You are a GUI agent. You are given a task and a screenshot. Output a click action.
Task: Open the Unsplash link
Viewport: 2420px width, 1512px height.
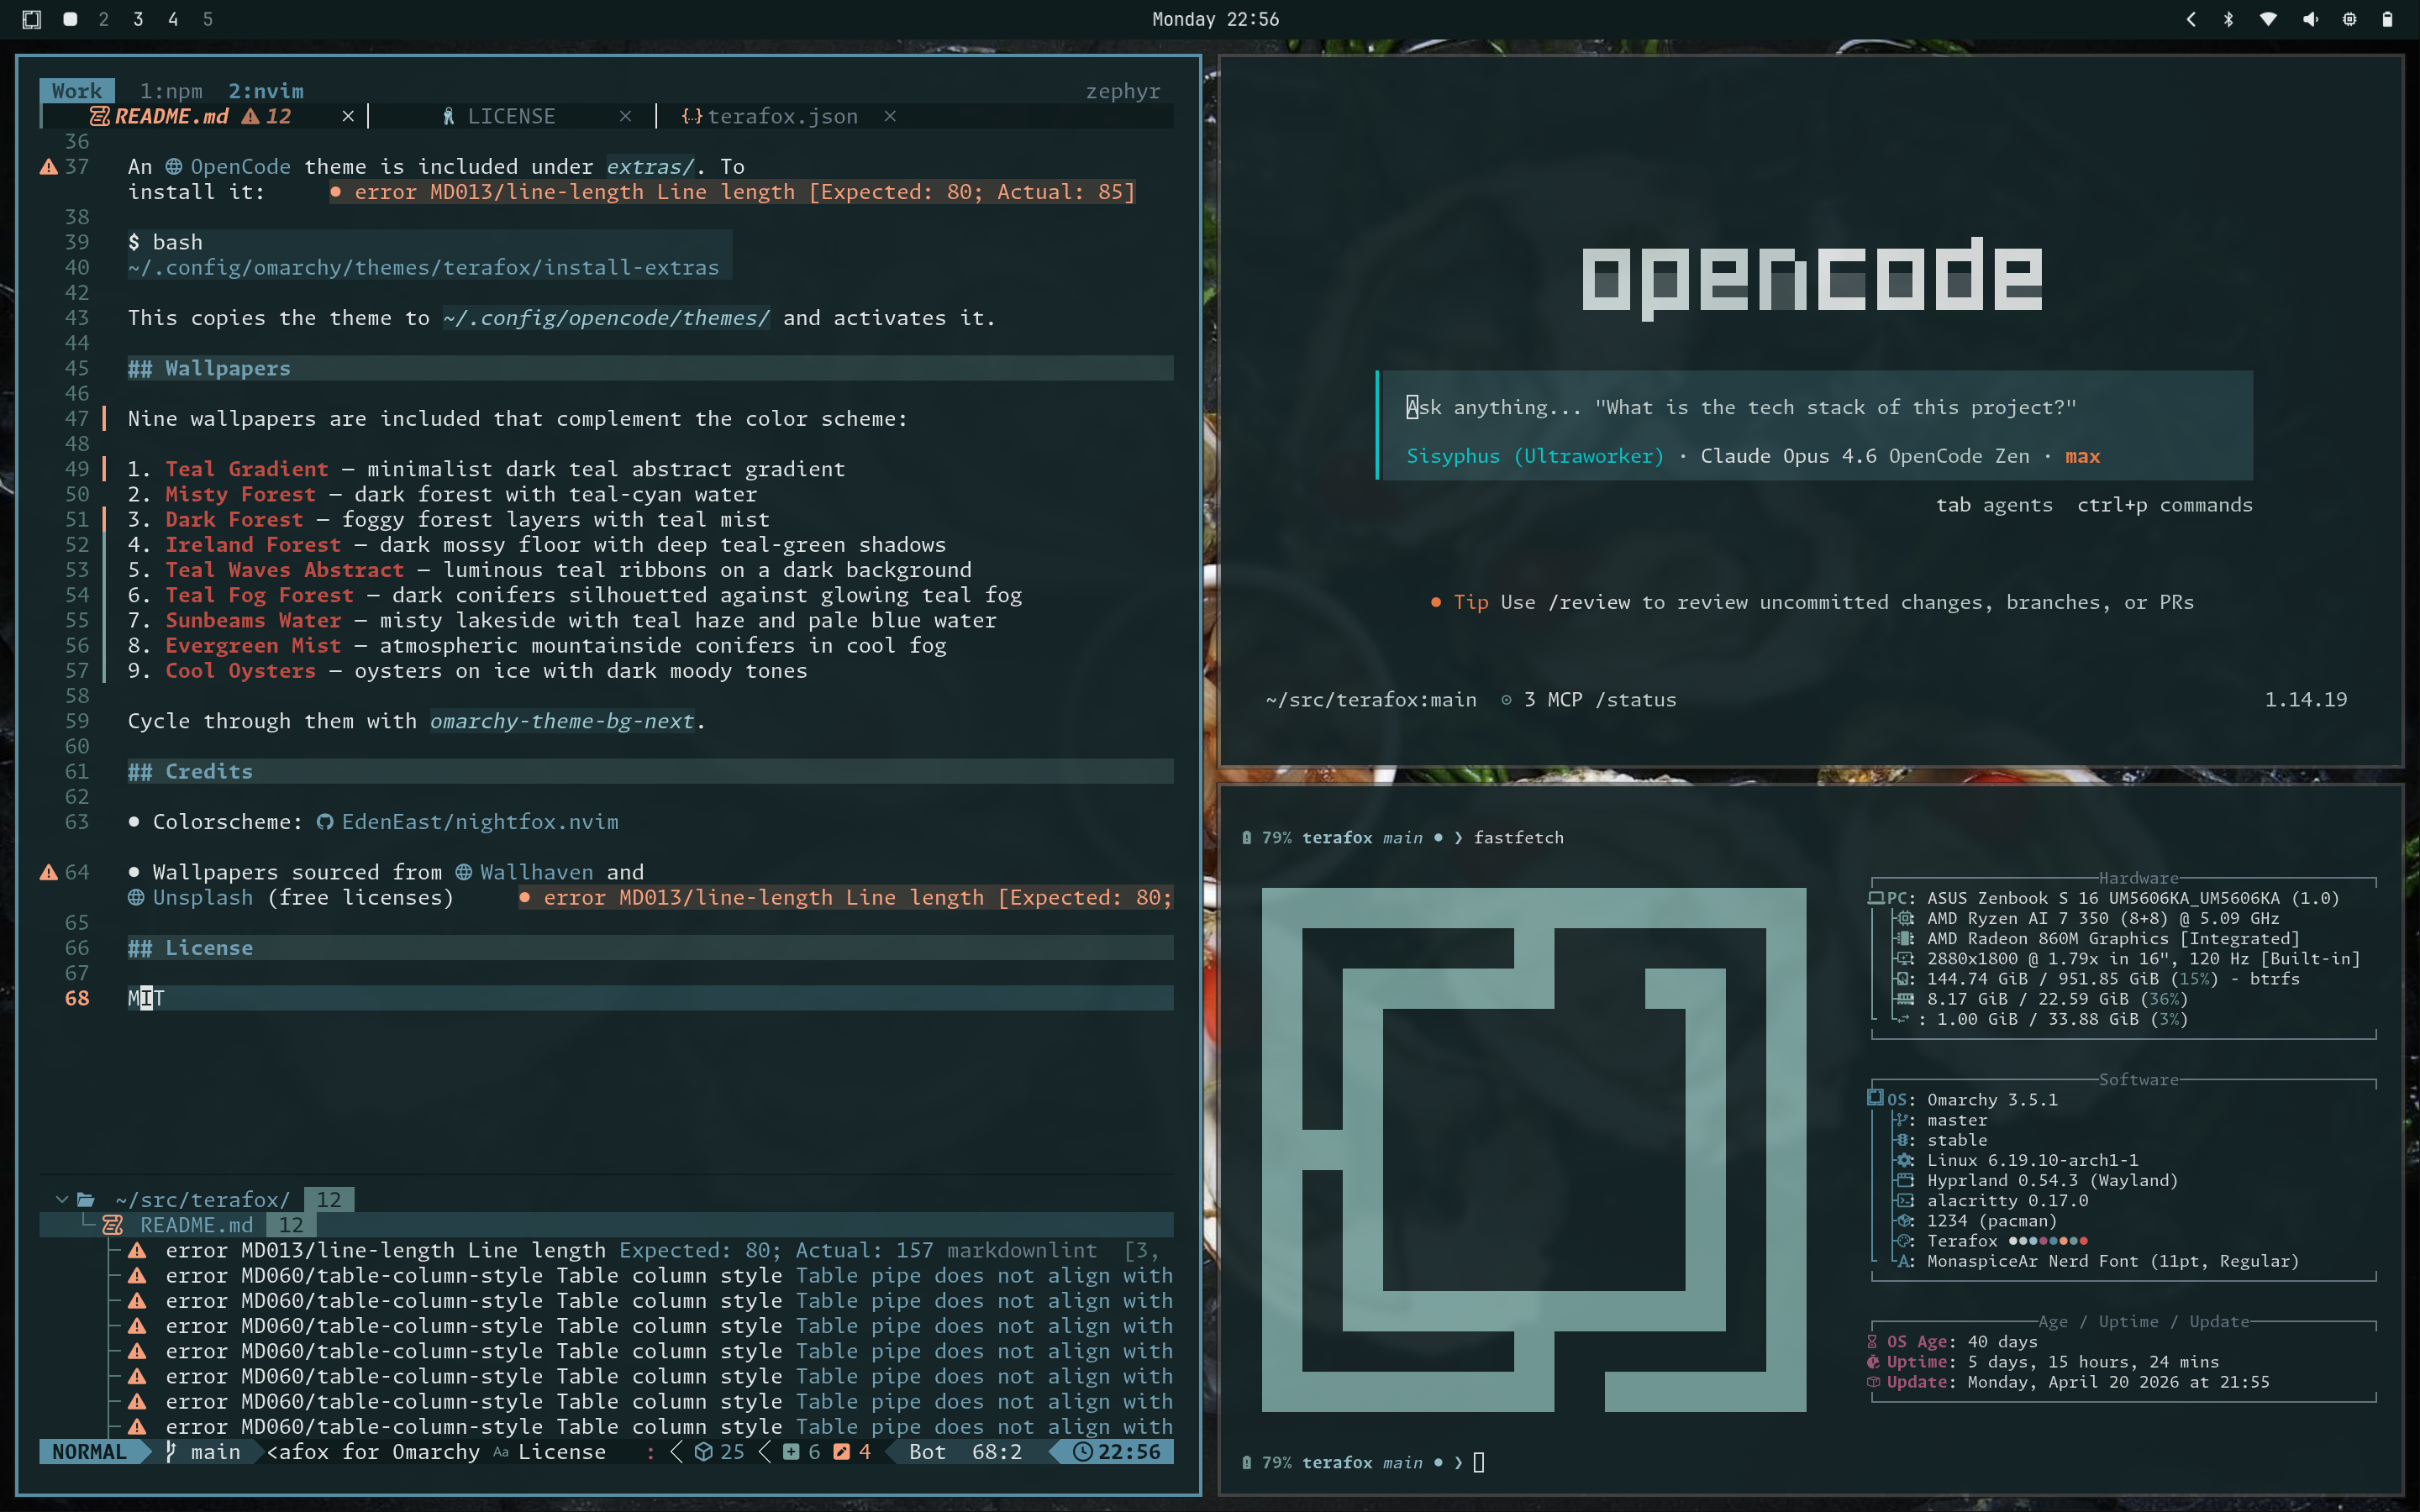[x=203, y=897]
